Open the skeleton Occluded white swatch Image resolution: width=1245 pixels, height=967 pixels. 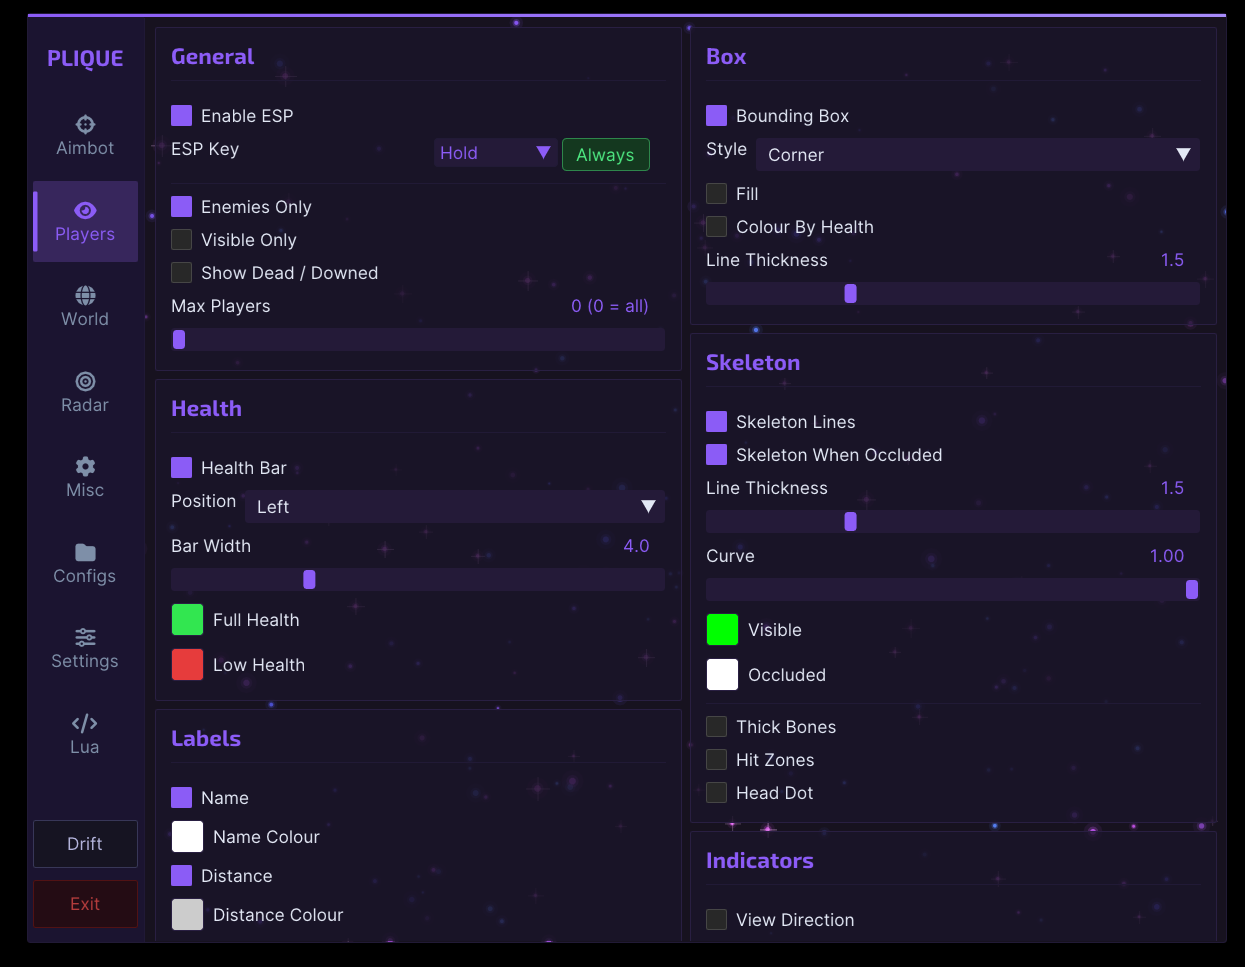(x=722, y=674)
